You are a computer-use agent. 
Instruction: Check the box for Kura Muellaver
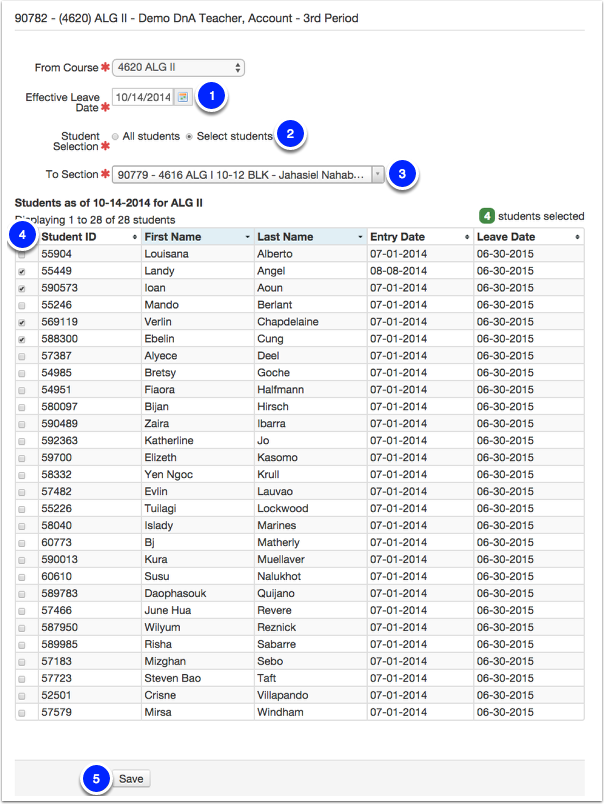pos(22,560)
